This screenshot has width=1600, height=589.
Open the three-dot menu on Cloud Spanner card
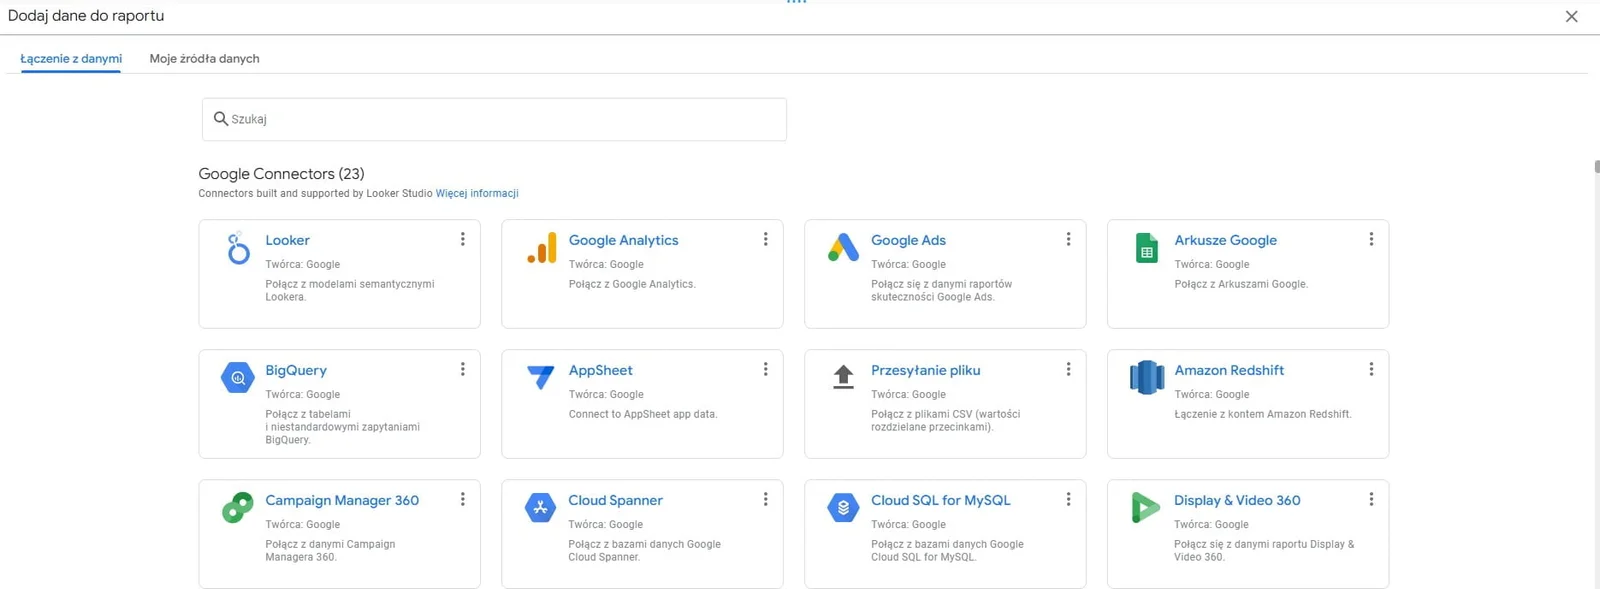(765, 499)
